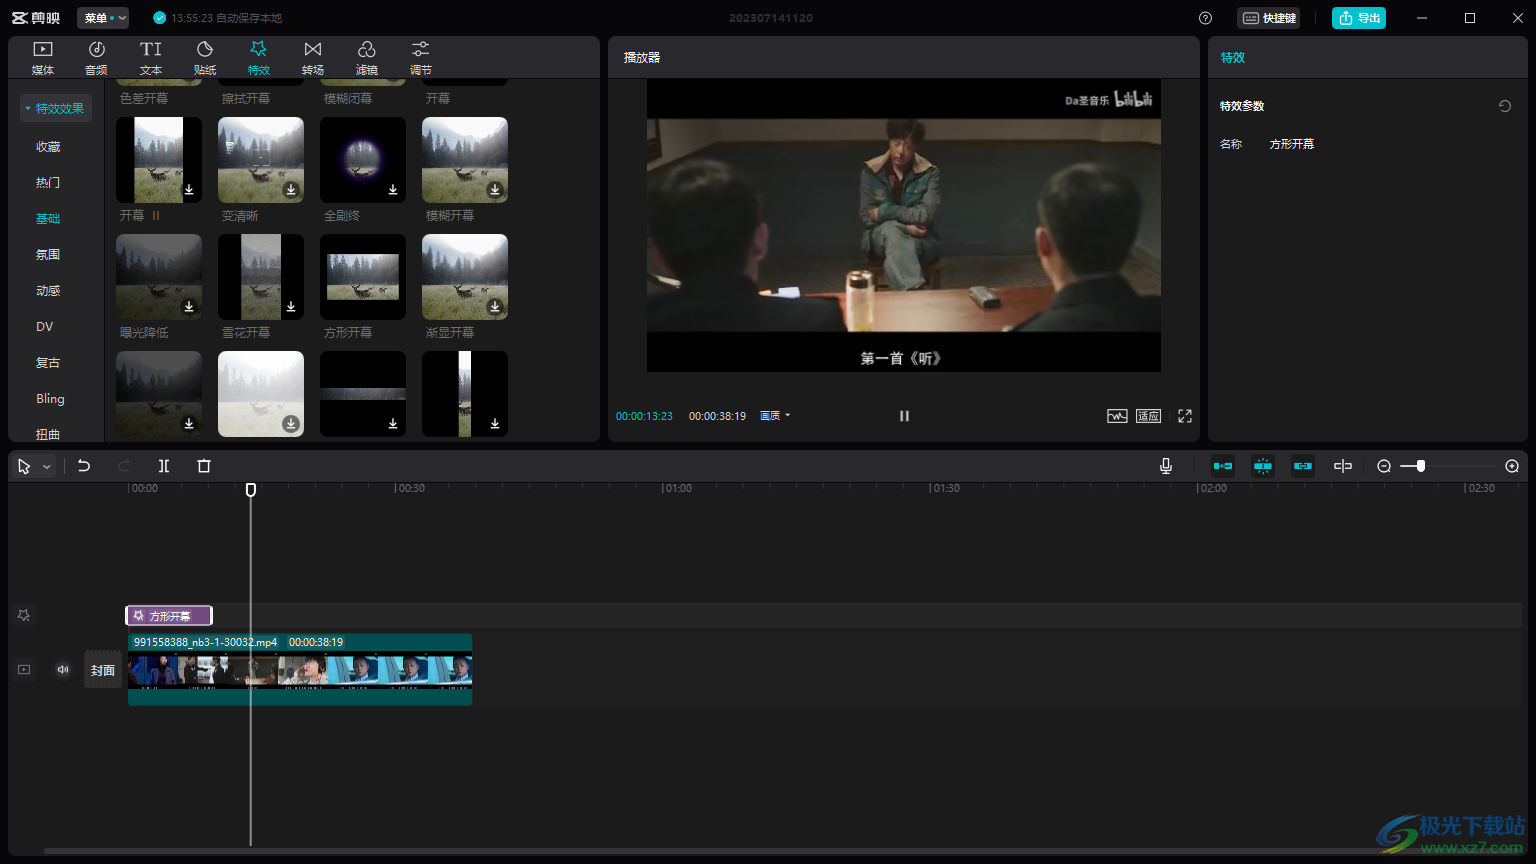Switch to the 音频 audio tab
Viewport: 1536px width, 864px height.
[x=97, y=58]
